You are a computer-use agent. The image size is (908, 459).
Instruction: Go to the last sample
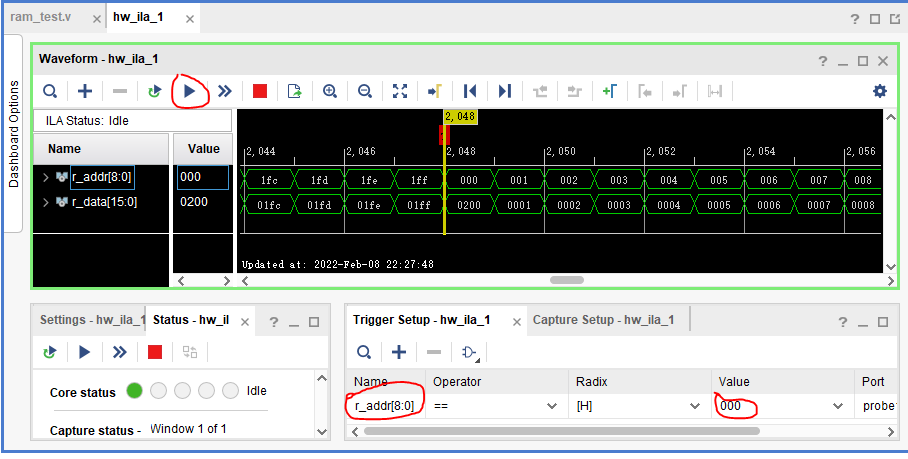504,91
